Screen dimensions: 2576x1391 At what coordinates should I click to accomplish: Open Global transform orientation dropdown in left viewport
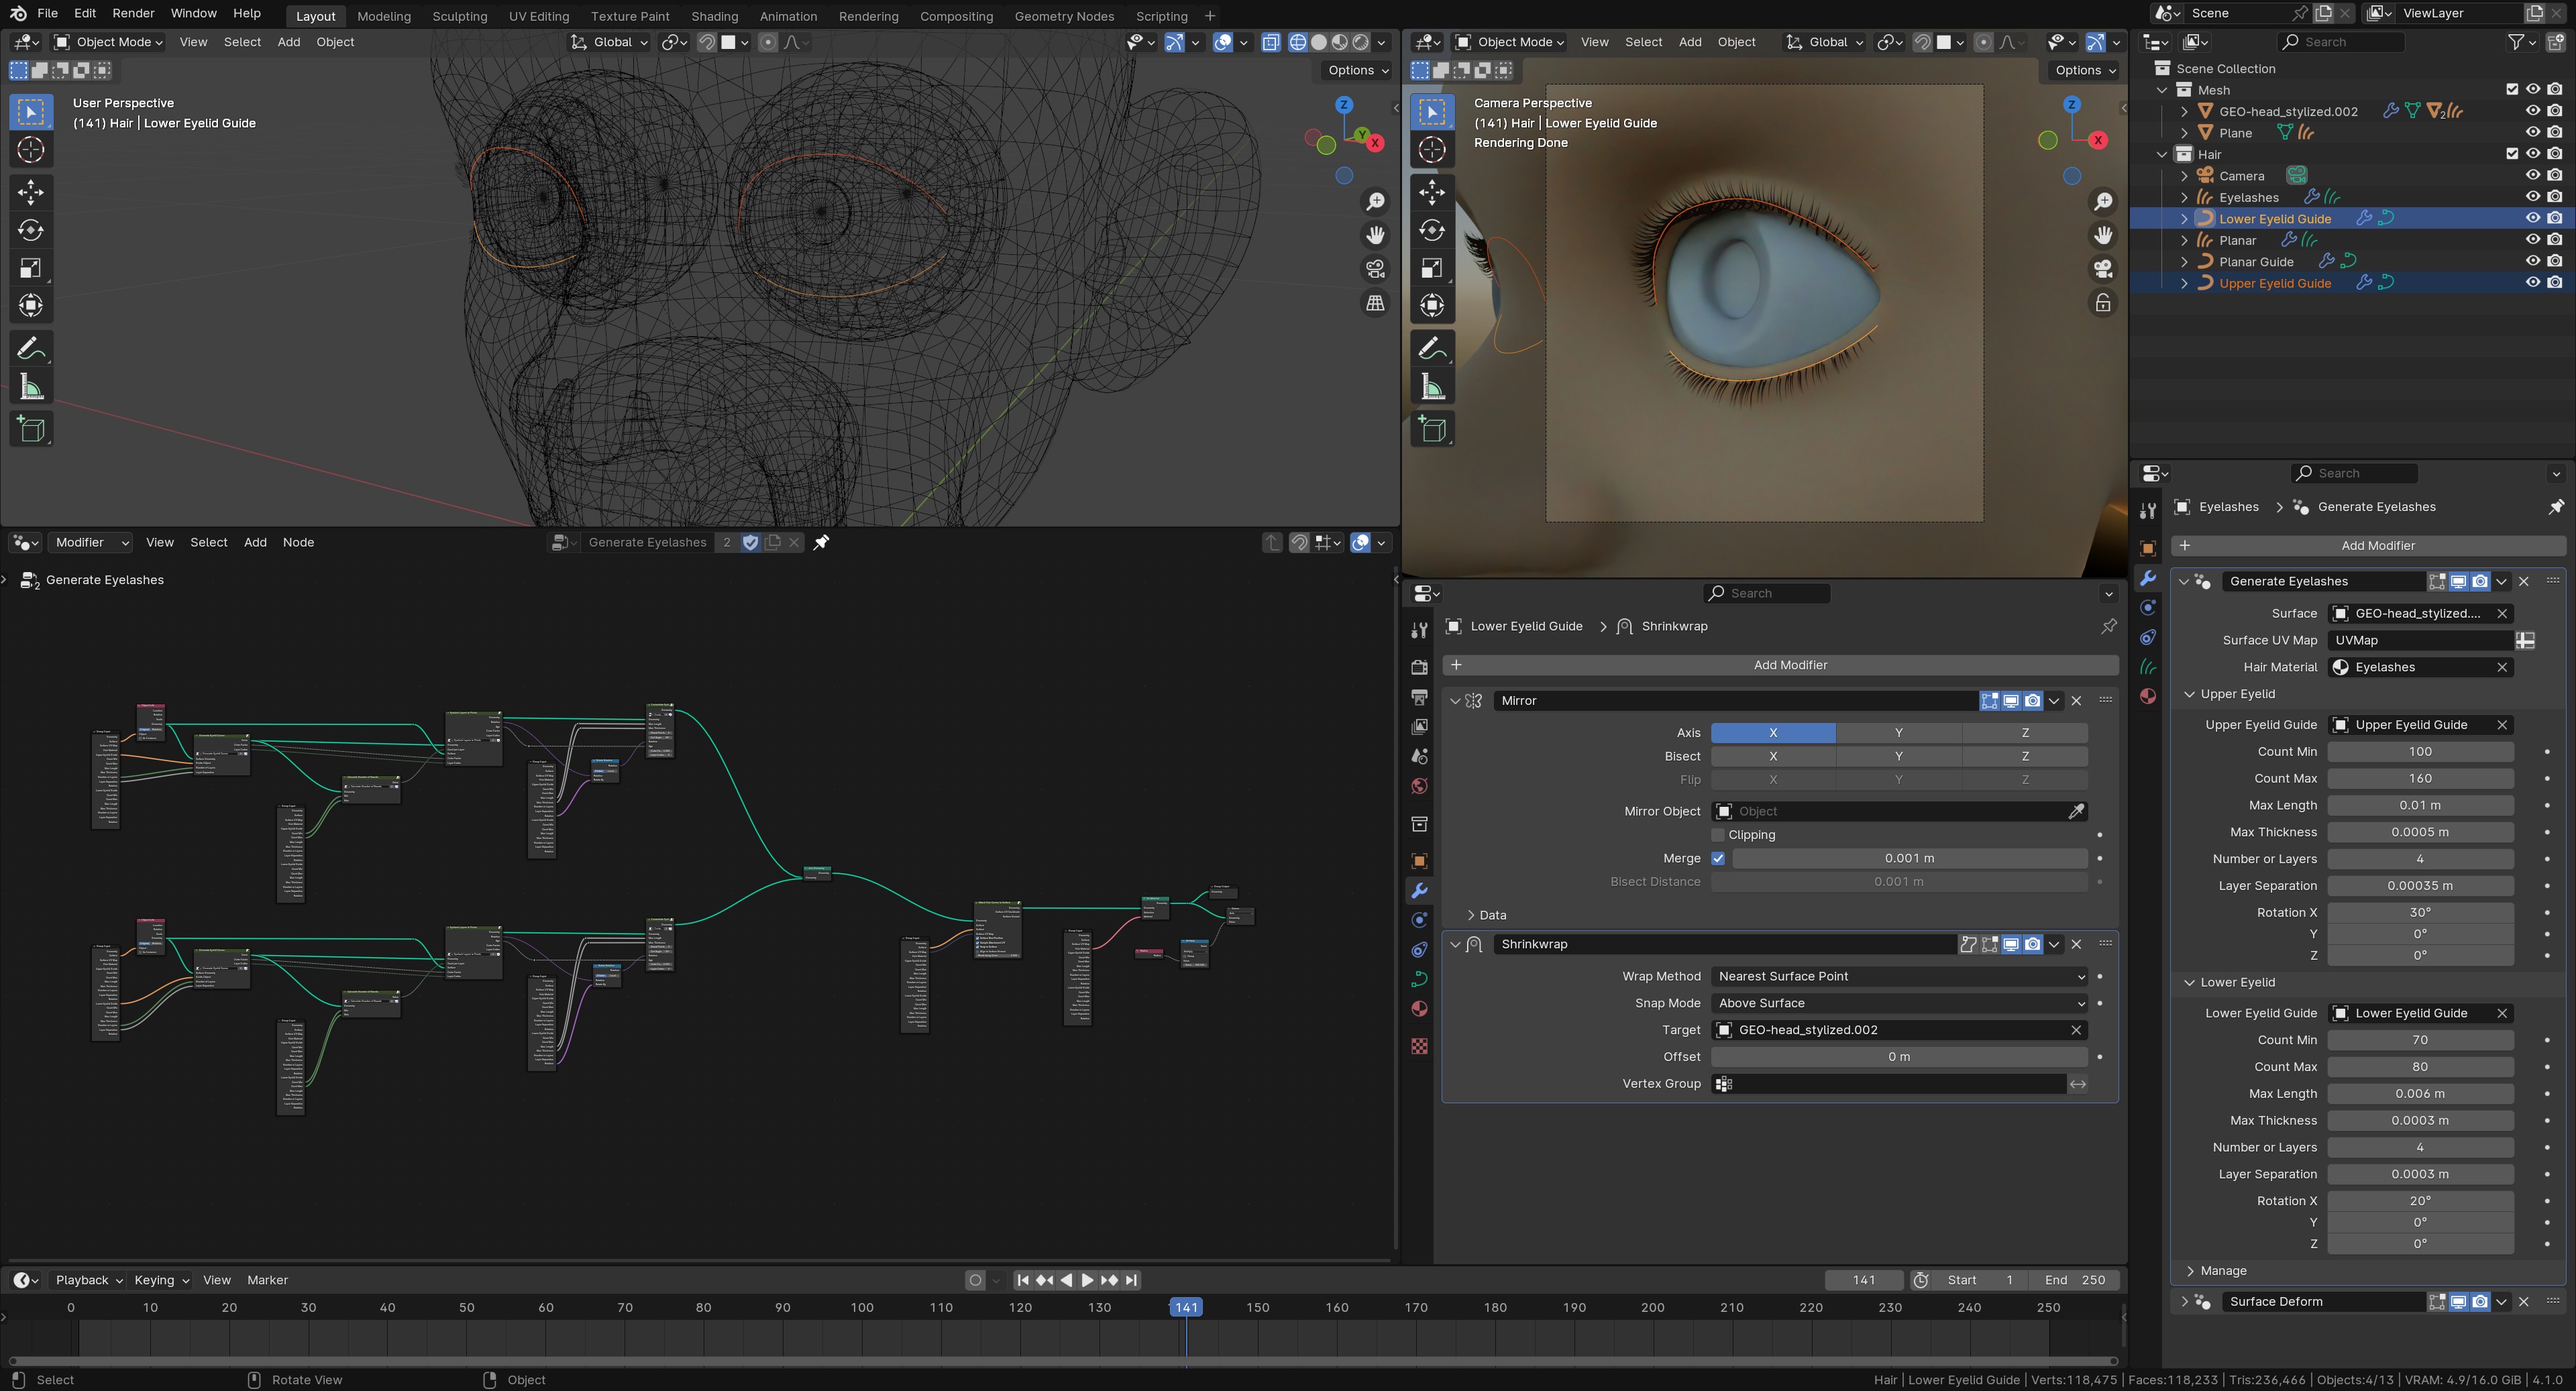point(609,42)
